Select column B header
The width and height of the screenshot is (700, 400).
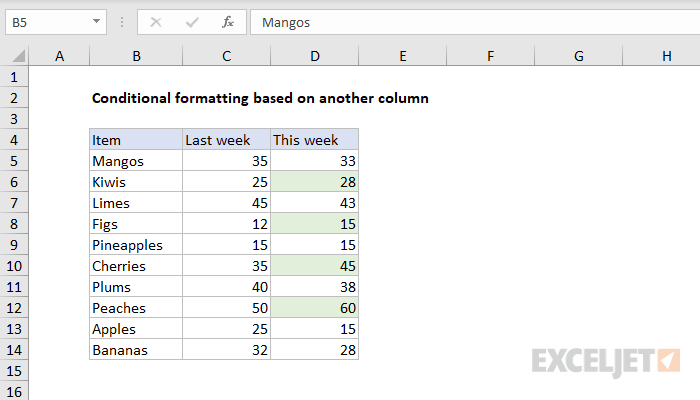point(136,57)
